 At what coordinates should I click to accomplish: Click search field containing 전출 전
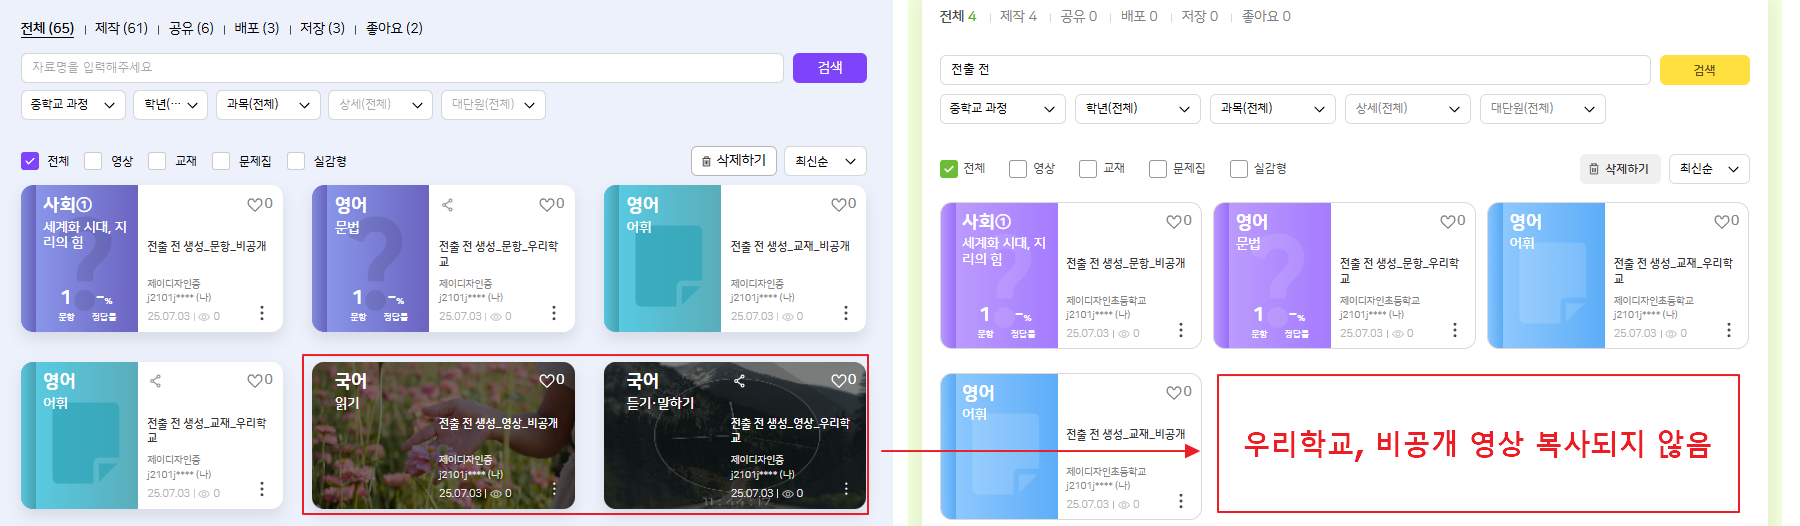1294,70
